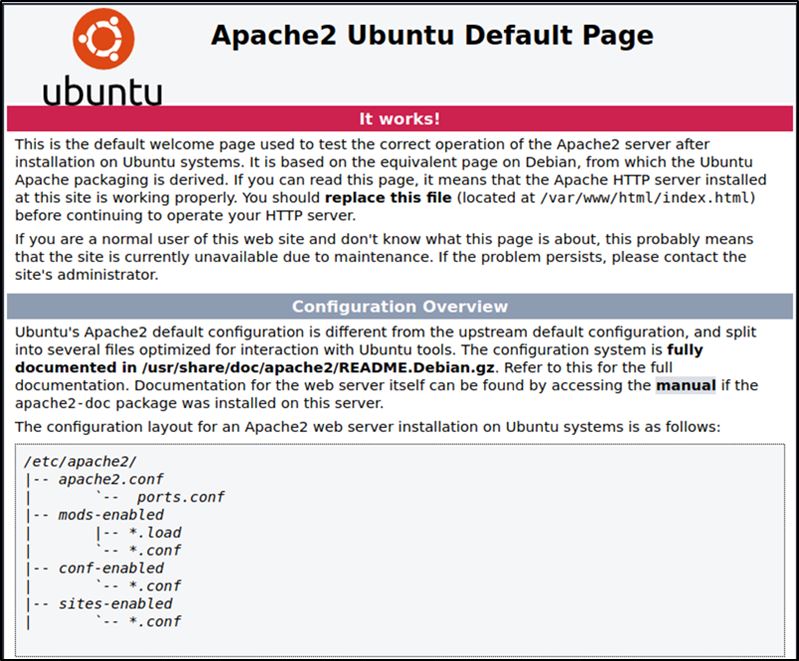Click *.conf under mods-enabled
This screenshot has height=661, width=799.
(x=155, y=550)
